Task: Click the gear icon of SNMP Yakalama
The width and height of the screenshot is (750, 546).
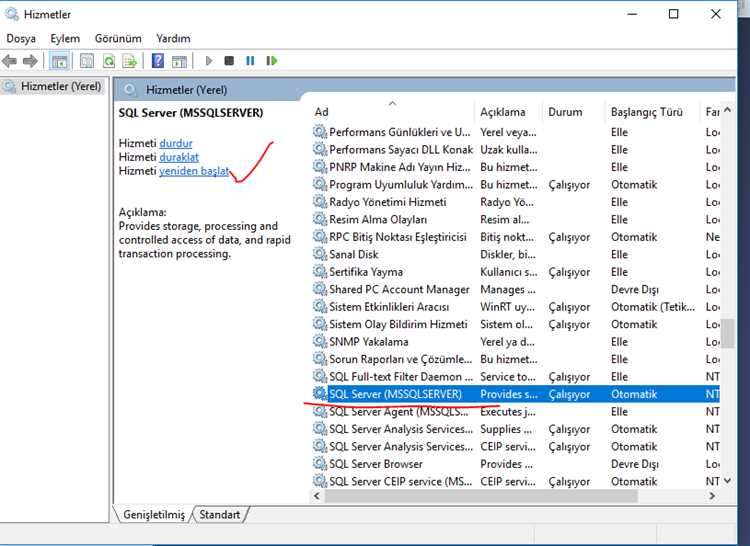Action: coord(320,341)
